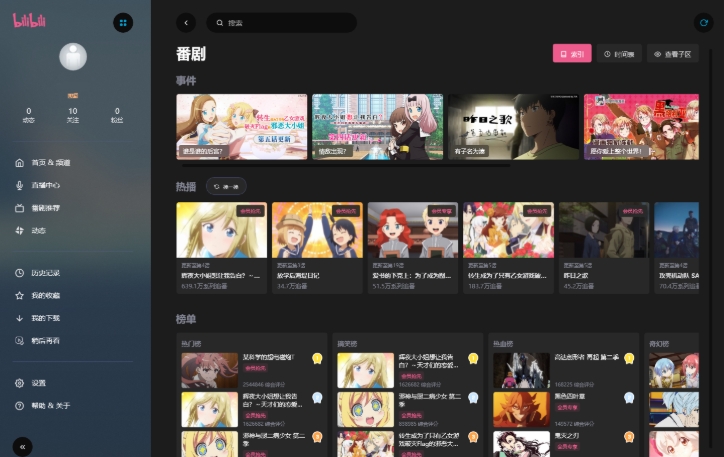Open the user avatar profile
Viewport: 724px width, 457px height.
(x=73, y=57)
